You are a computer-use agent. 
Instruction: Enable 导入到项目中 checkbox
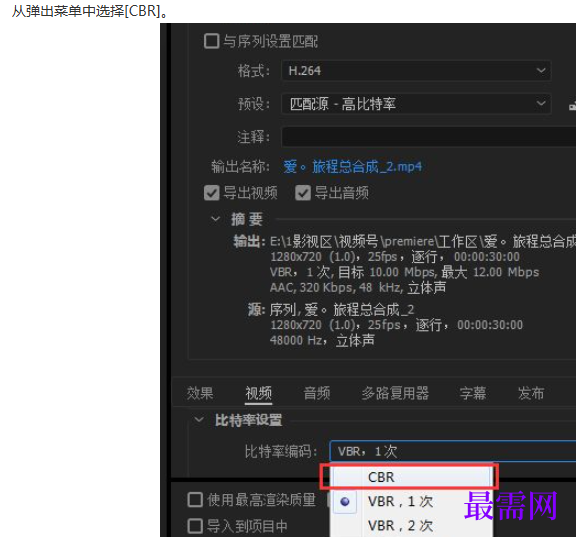[195, 526]
